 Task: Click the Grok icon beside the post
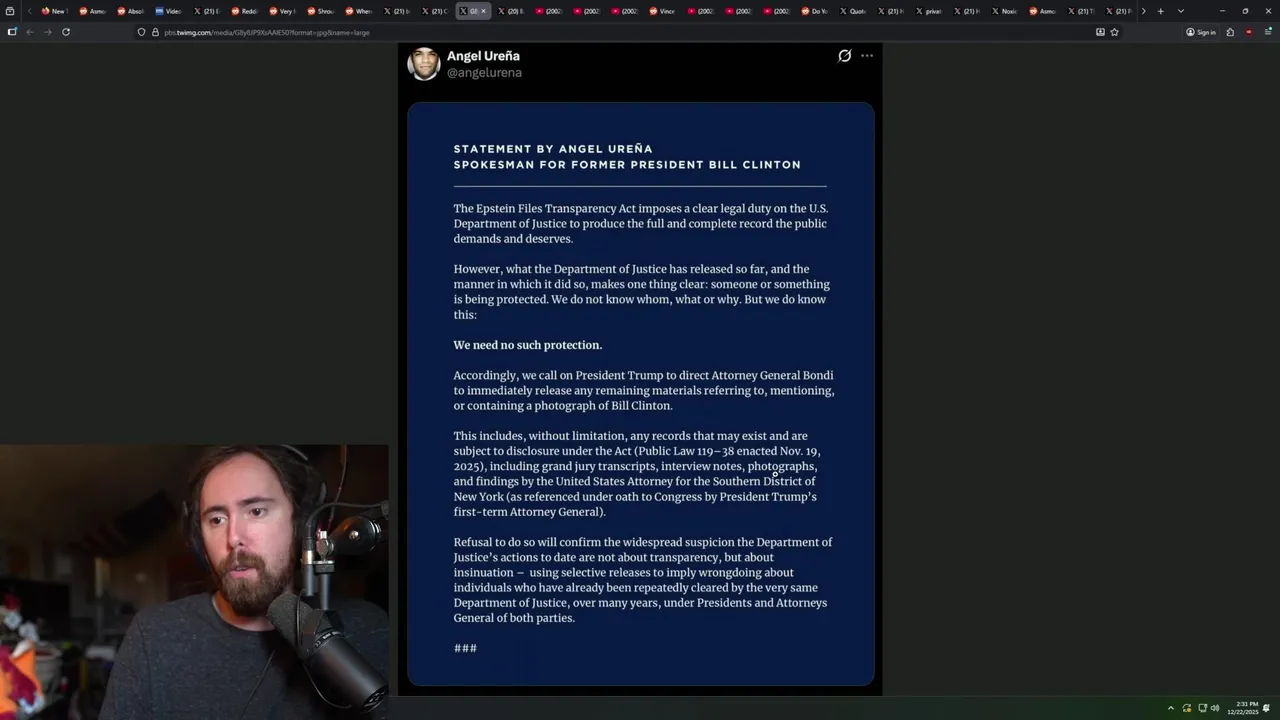click(x=844, y=56)
